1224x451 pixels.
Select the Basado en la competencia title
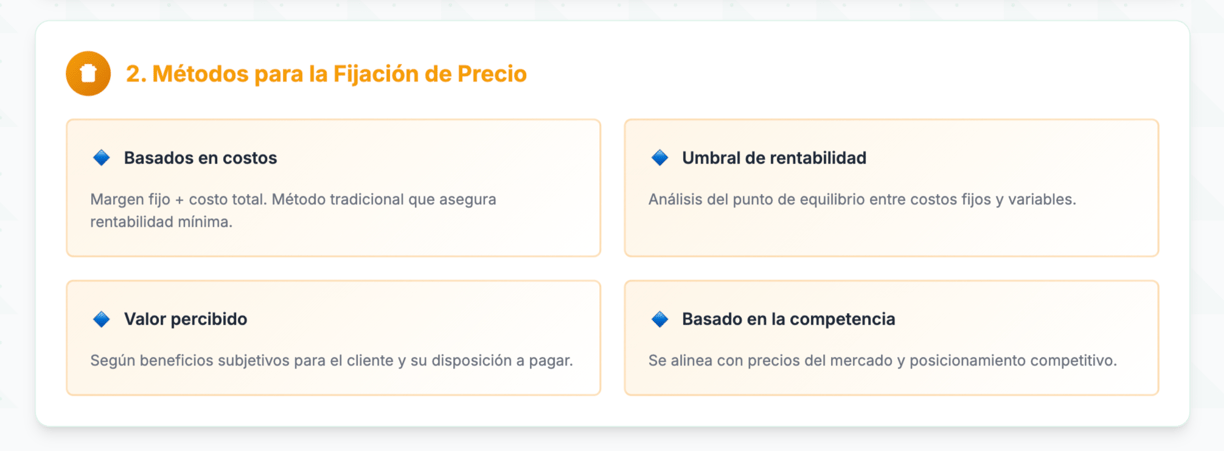tap(788, 319)
